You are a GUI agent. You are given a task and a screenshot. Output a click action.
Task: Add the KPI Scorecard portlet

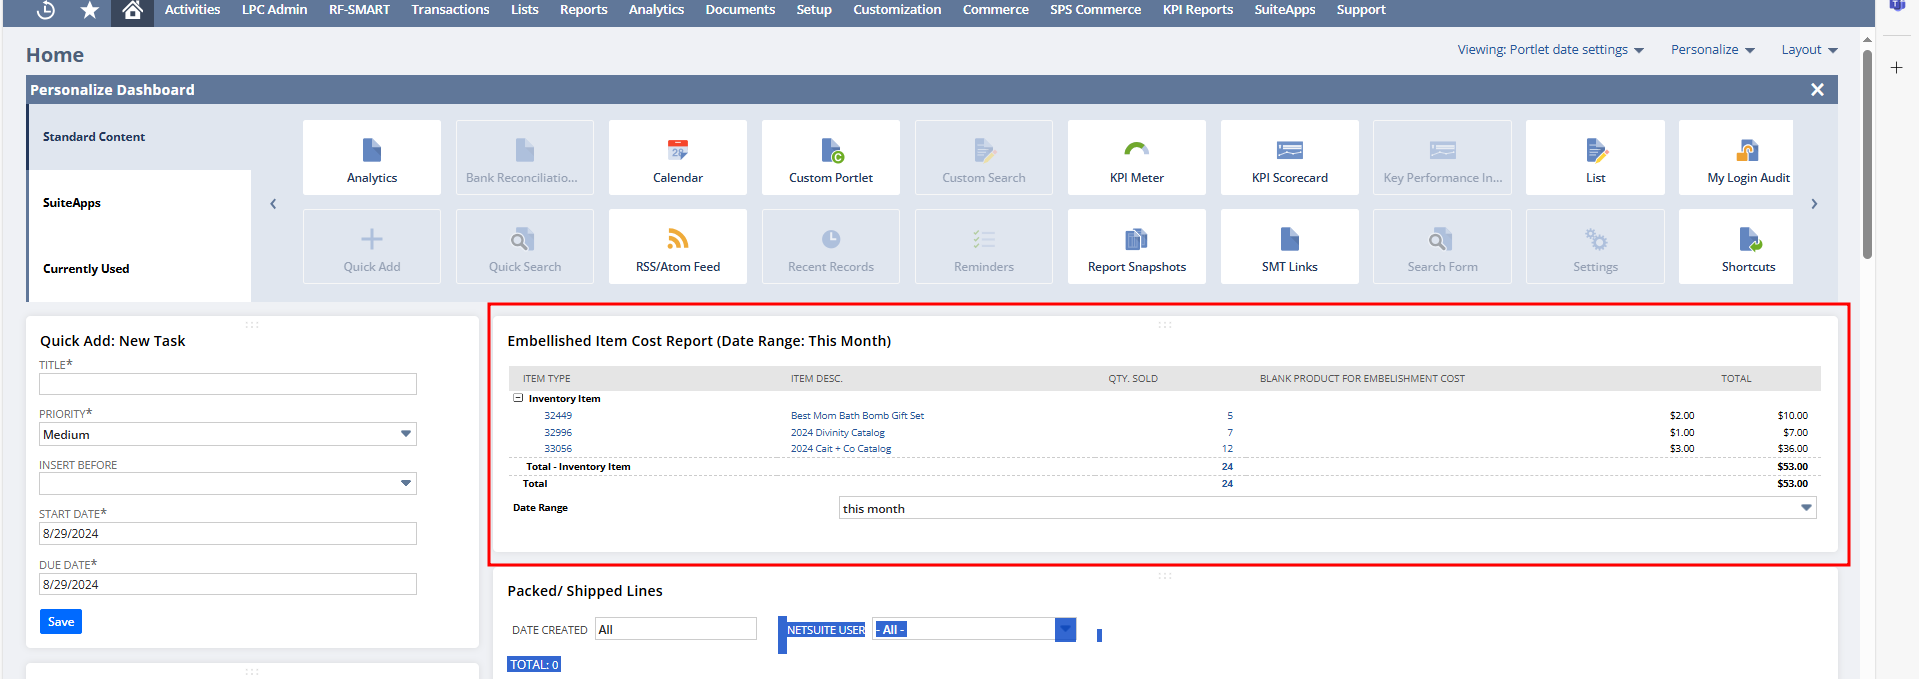pos(1289,158)
